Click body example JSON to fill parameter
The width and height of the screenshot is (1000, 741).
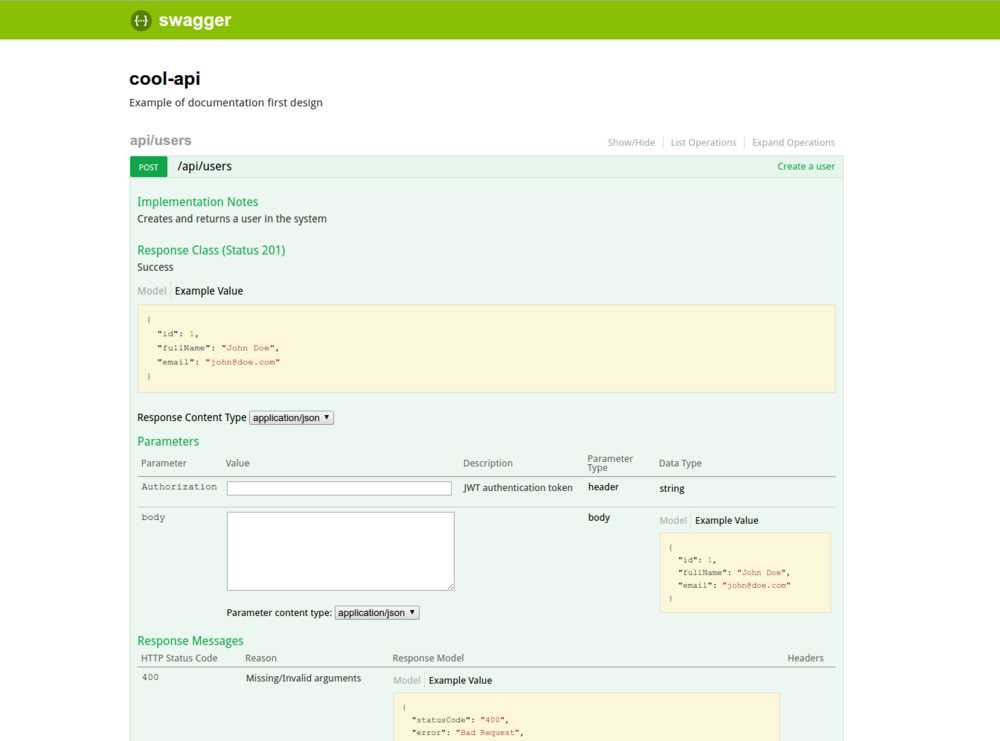[x=745, y=573]
